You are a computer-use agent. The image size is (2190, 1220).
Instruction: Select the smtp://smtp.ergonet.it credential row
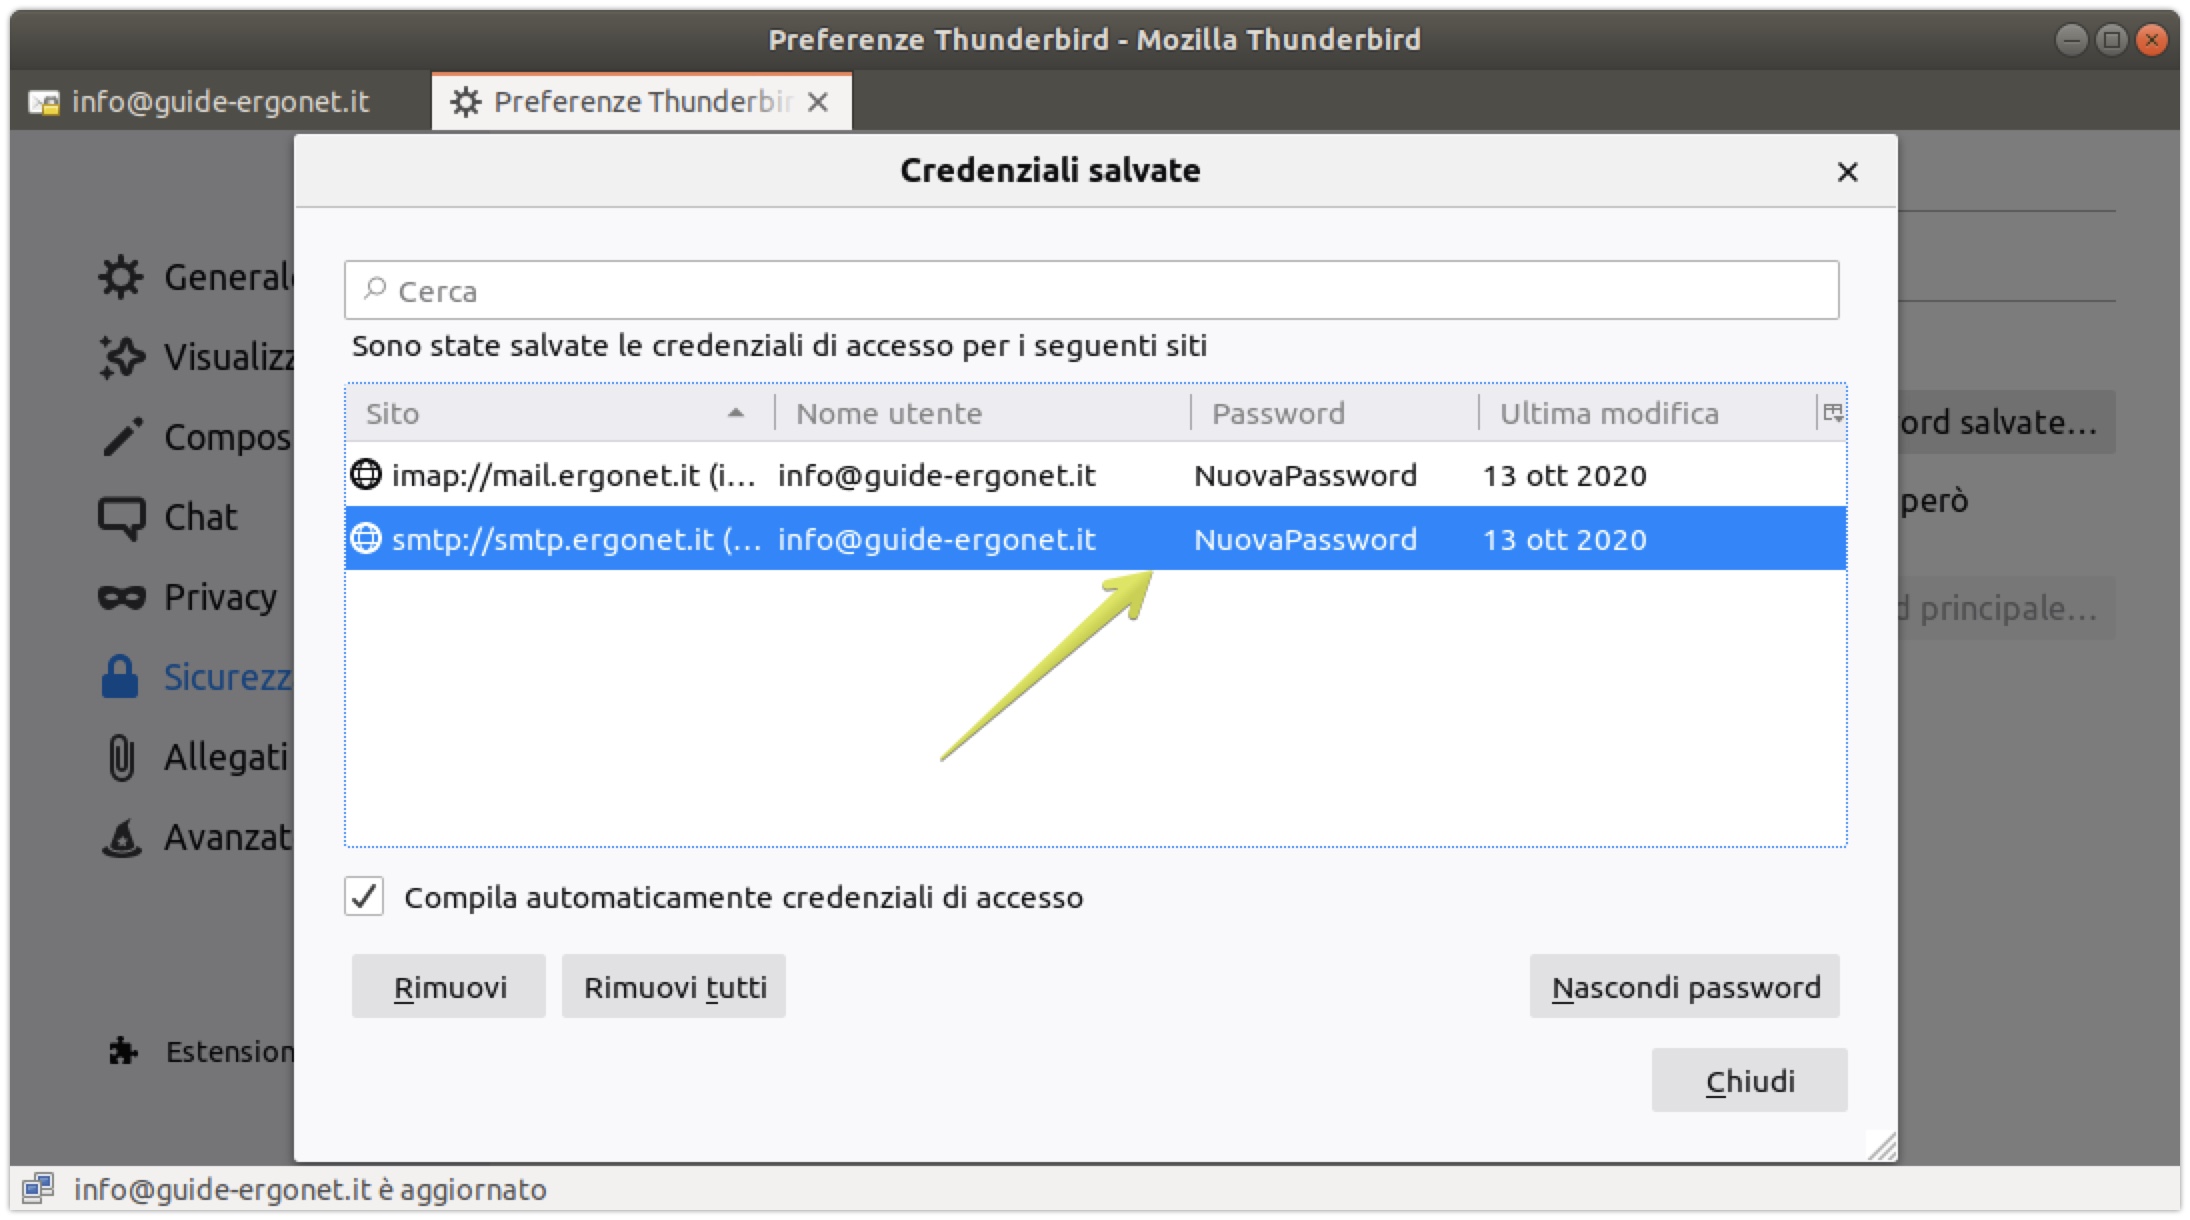[x=1096, y=539]
